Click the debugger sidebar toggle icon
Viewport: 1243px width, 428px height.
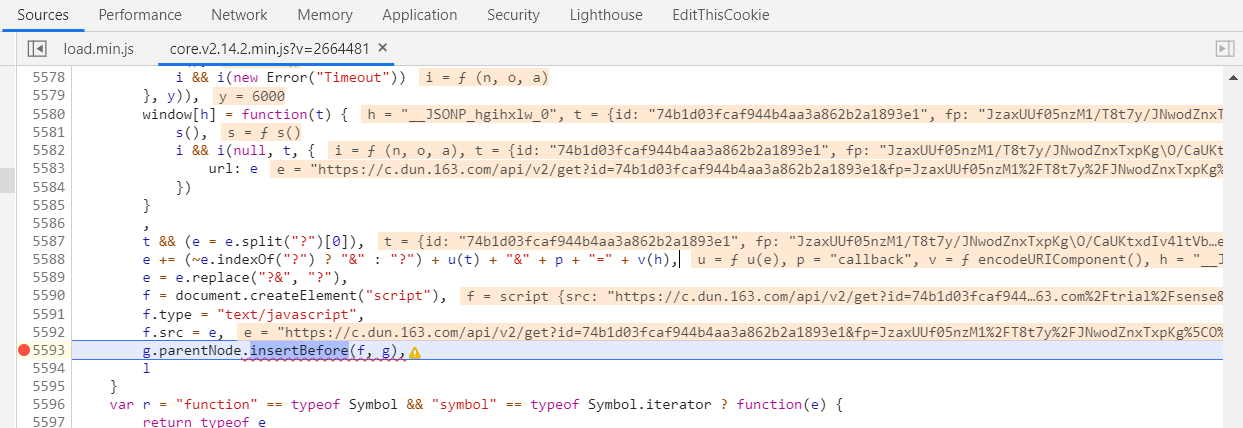(1223, 48)
